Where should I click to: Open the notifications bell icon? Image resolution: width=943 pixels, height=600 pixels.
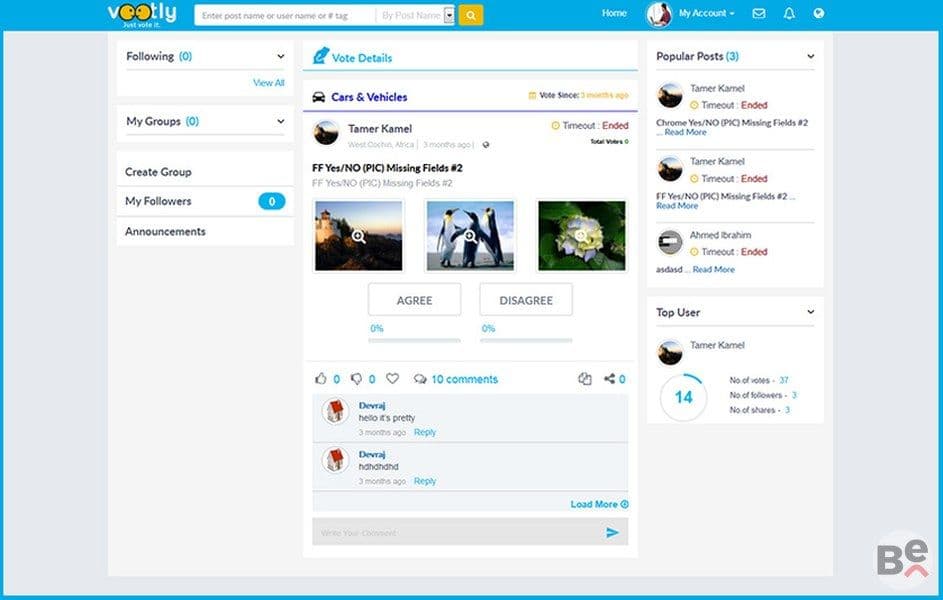789,13
